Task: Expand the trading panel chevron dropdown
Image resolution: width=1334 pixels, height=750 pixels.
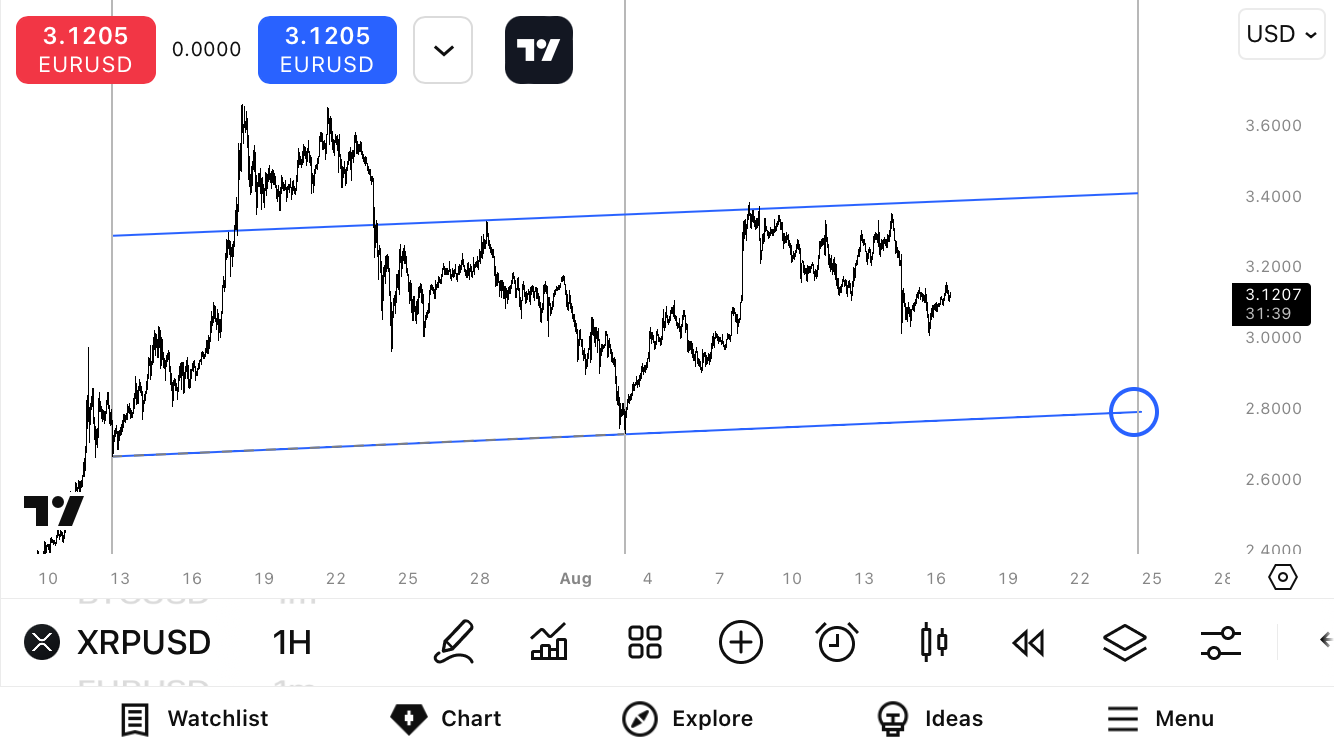Action: 443,50
